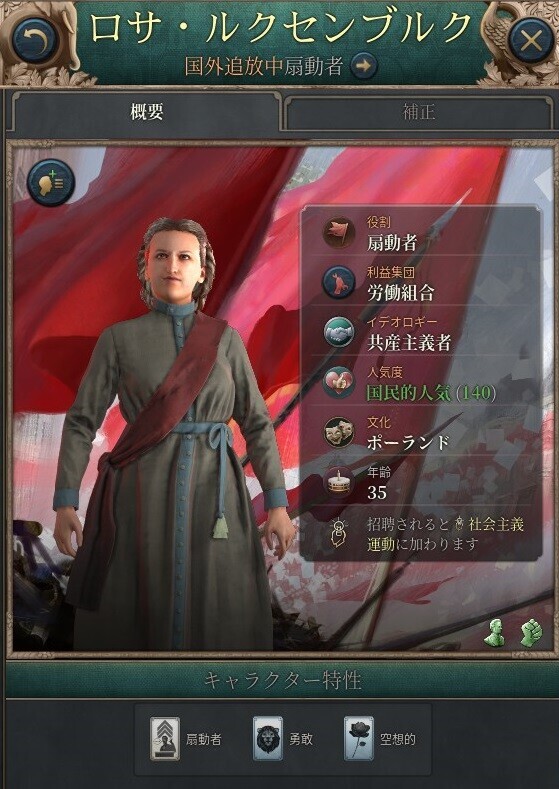Click the handshake ideology icon
The height and width of the screenshot is (789, 559).
coord(339,333)
